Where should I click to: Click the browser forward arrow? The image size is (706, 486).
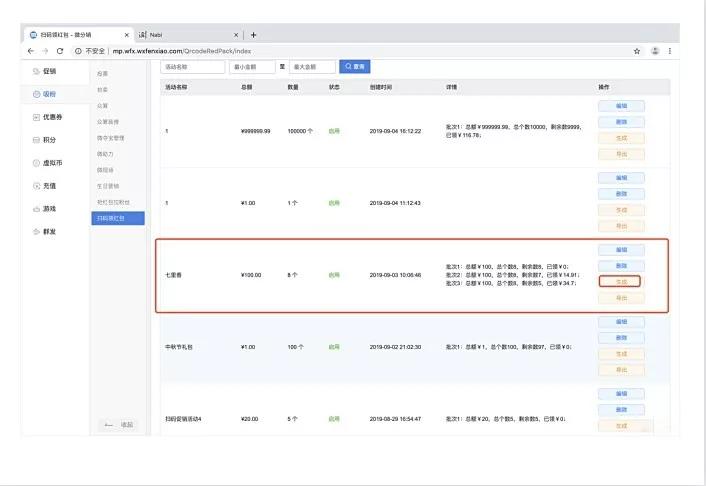[45, 51]
